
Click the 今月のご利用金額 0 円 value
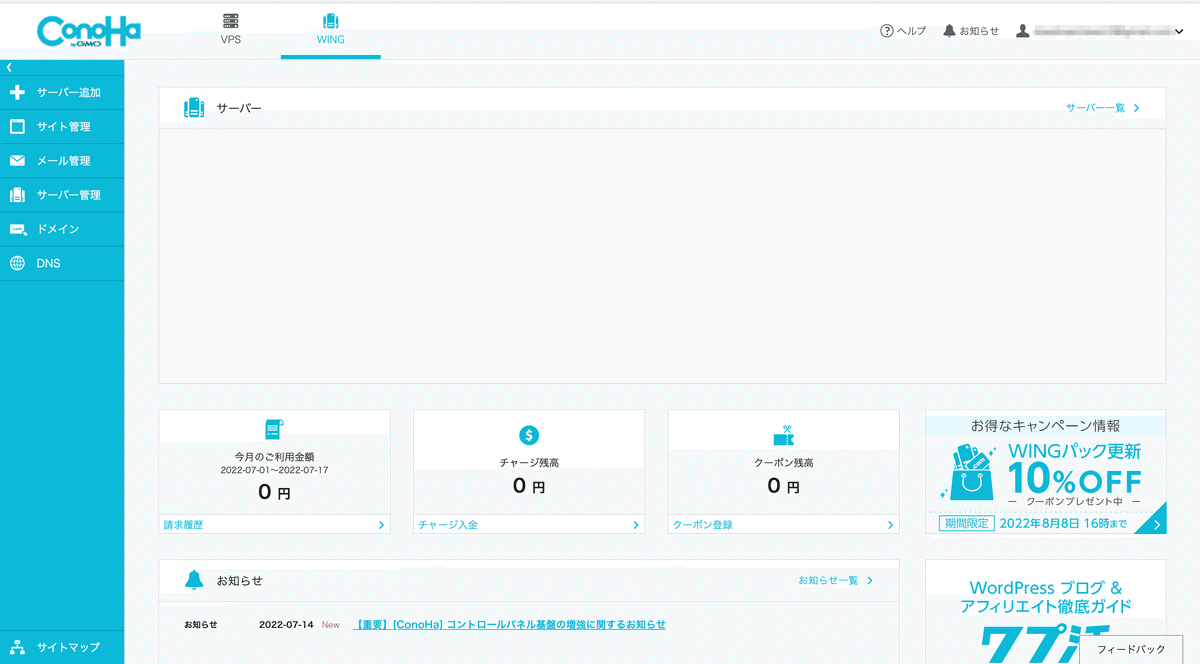[x=274, y=492]
